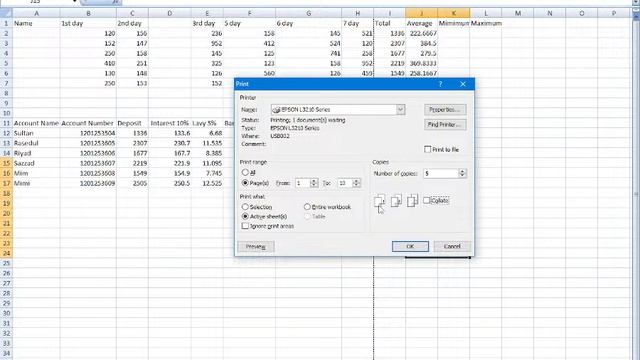Toggle the Collate checkbox
This screenshot has height=360, width=640.
427,200
